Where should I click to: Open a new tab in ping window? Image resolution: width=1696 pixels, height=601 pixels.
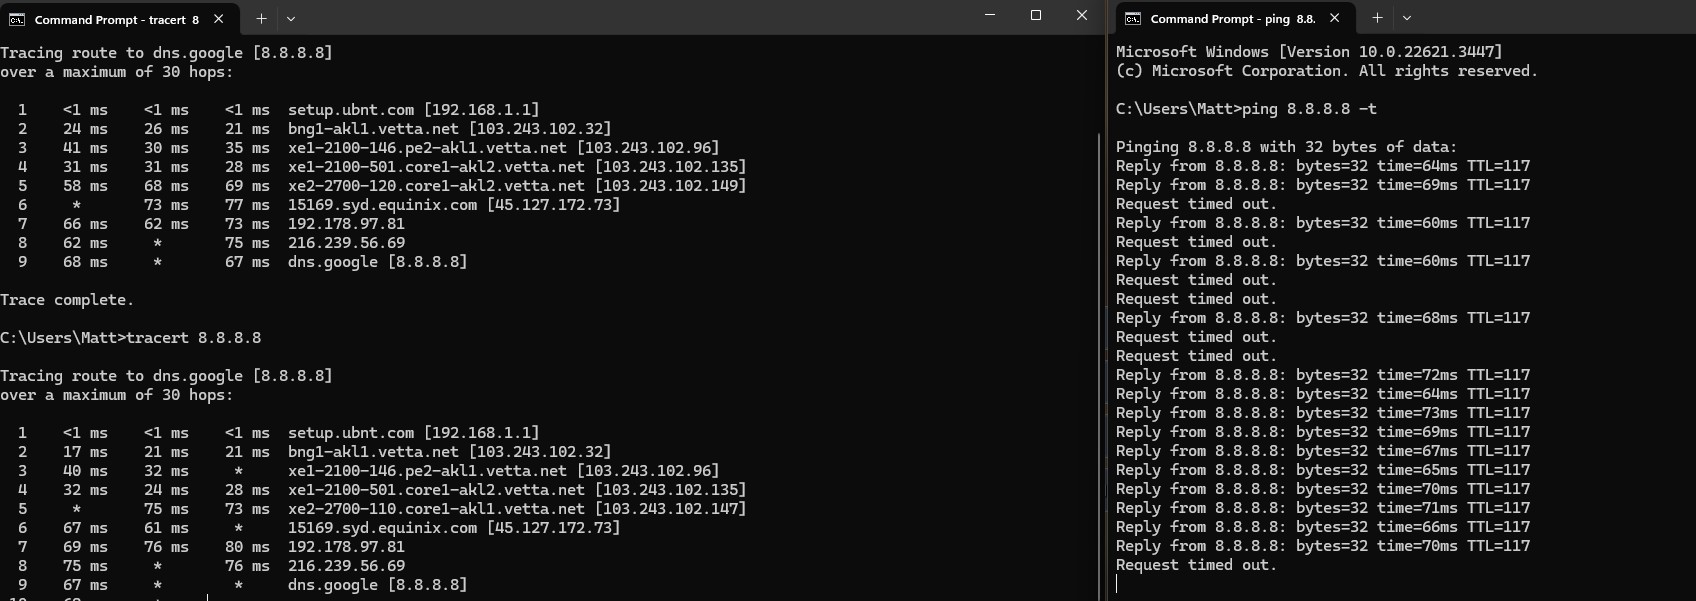[1377, 18]
